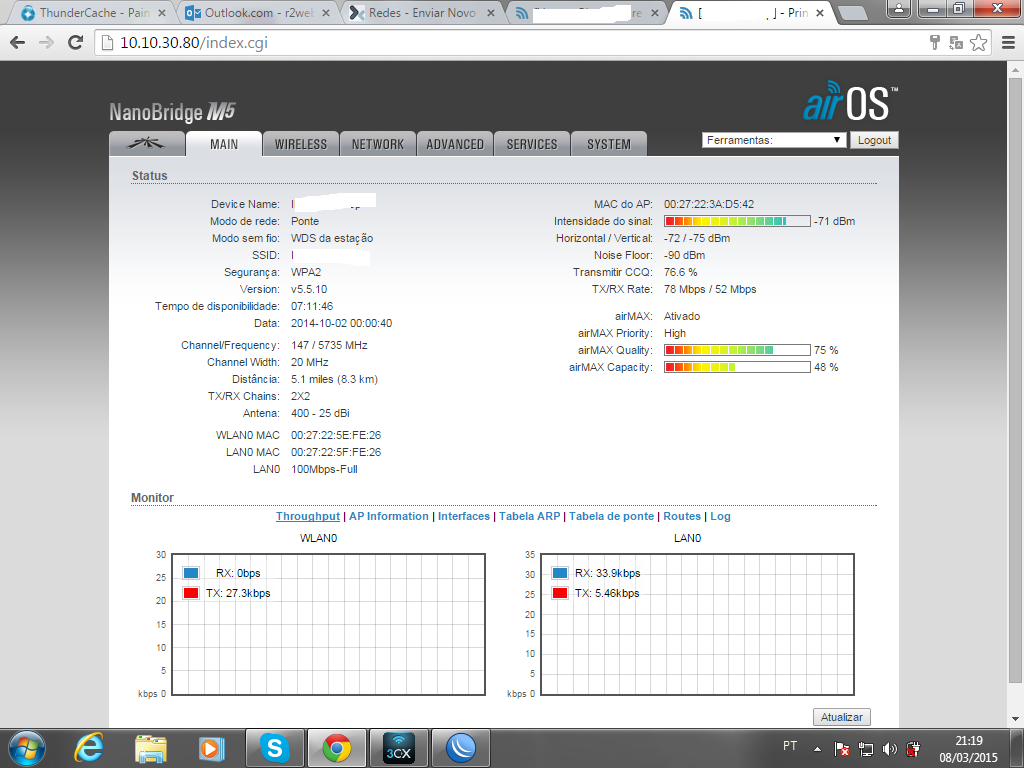Image resolution: width=1024 pixels, height=768 pixels.
Task: Open the Interfaces link
Action: [x=464, y=516]
